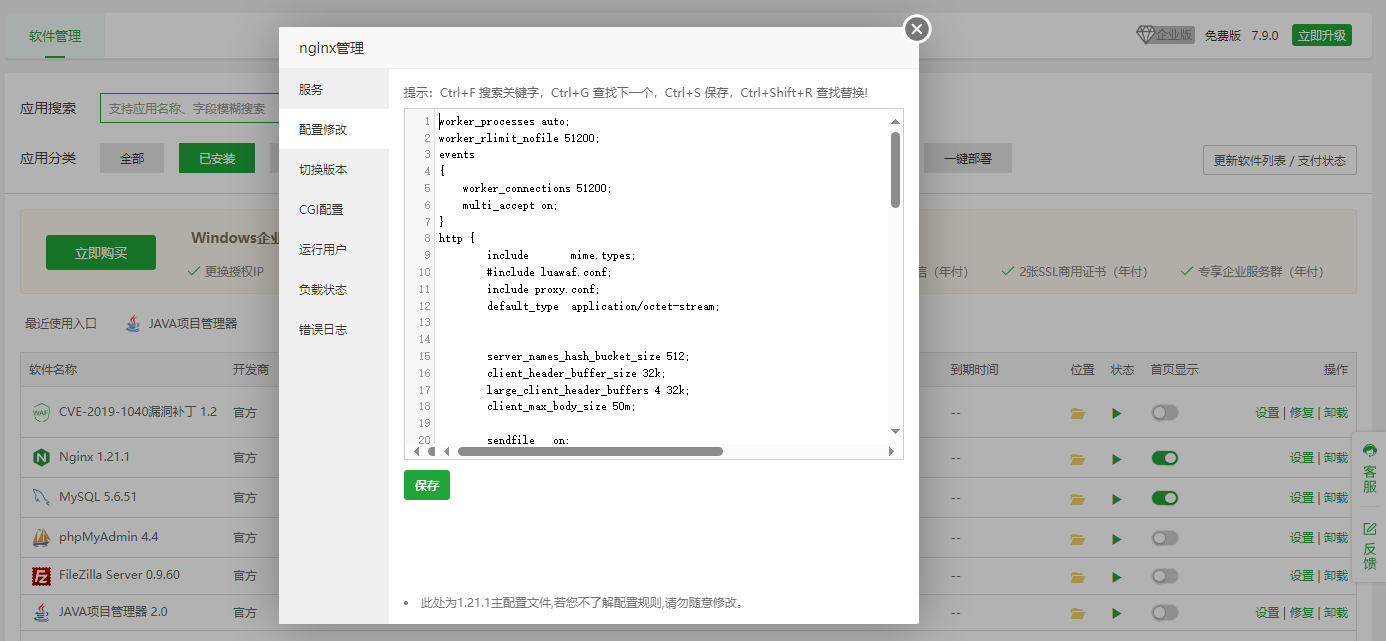View 负载状态 section
The height and width of the screenshot is (641, 1386).
pyautogui.click(x=333, y=289)
